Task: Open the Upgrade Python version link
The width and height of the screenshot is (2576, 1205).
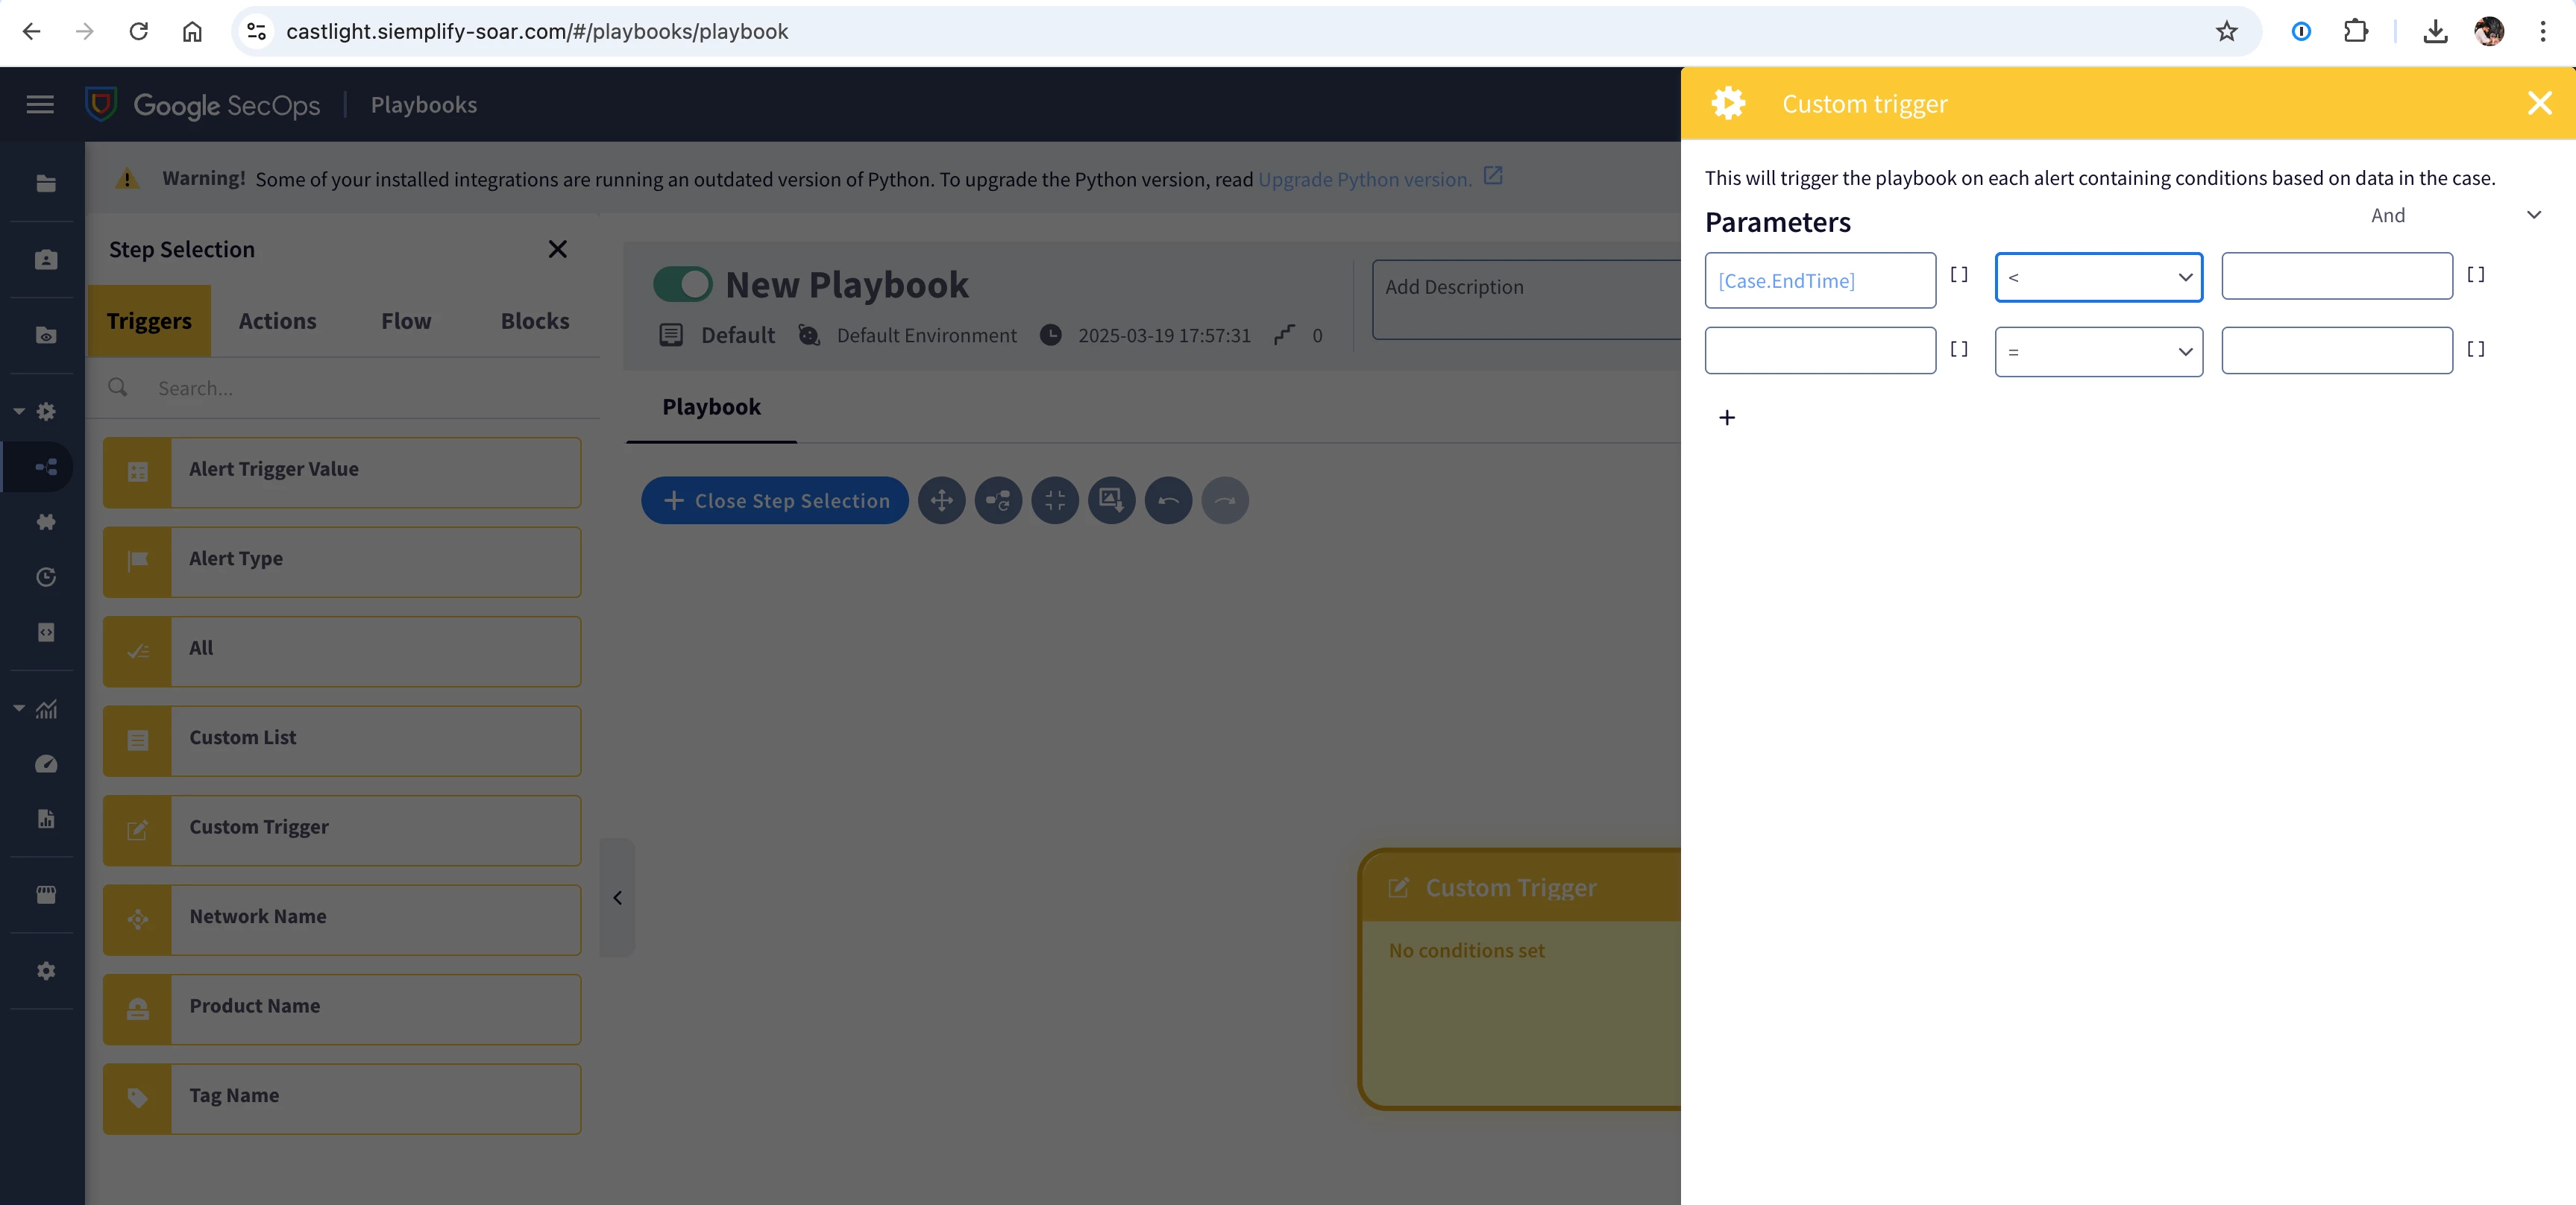Action: (1365, 180)
